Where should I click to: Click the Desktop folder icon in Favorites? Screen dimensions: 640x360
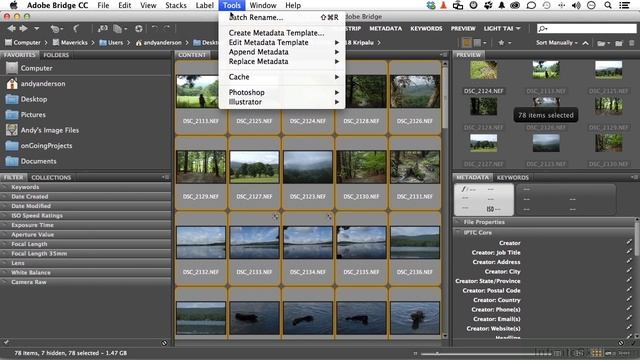(x=12, y=99)
